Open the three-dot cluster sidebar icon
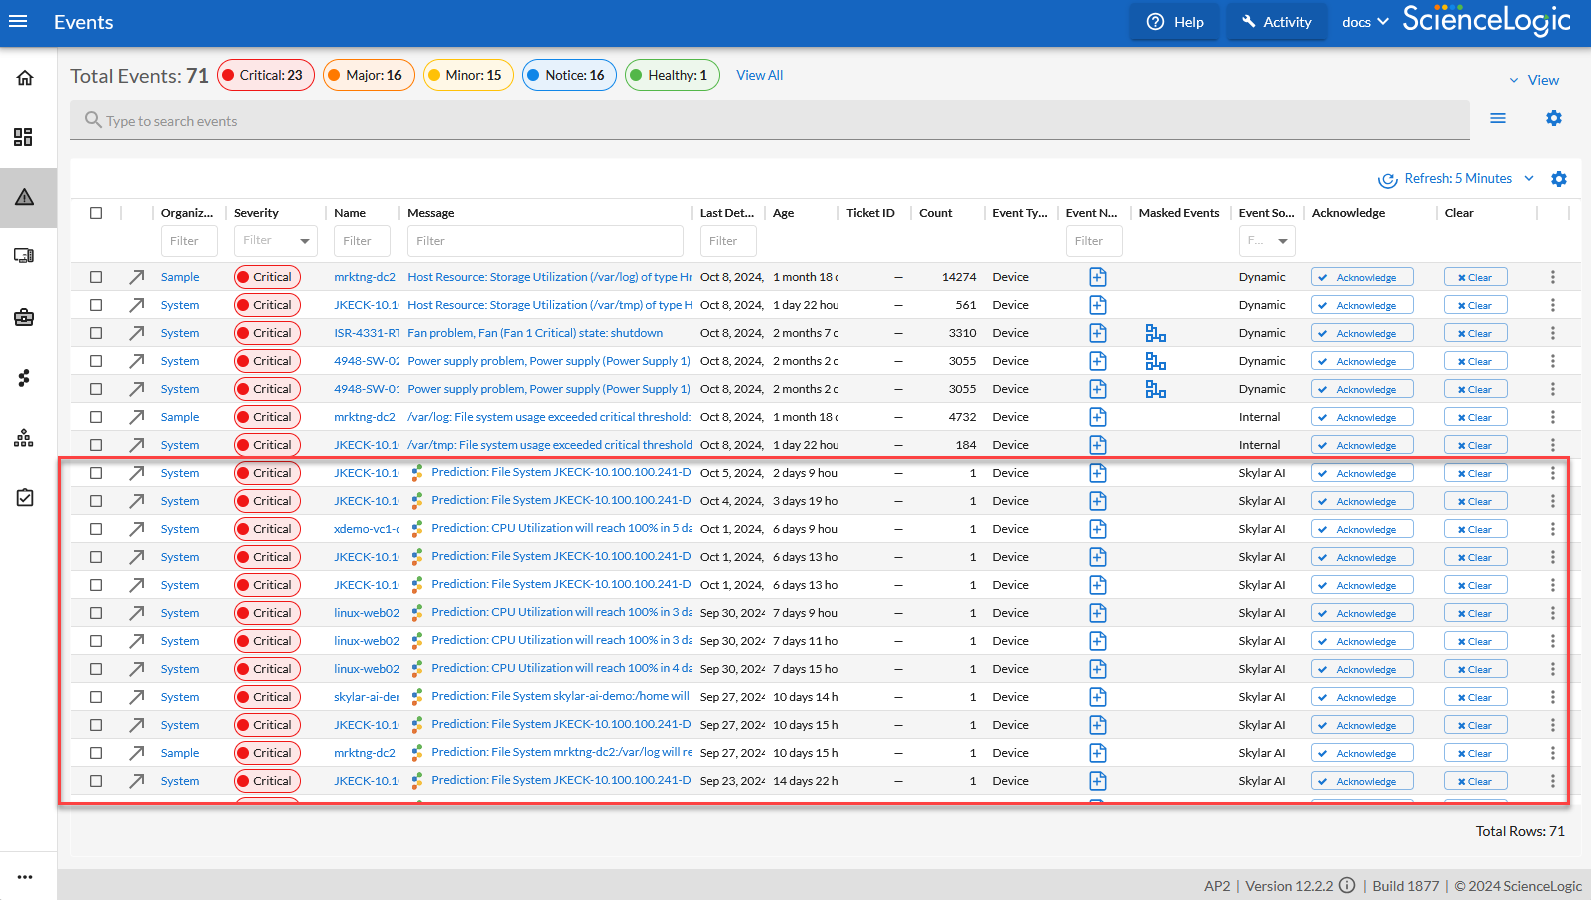The height and width of the screenshot is (900, 1591). 24,377
